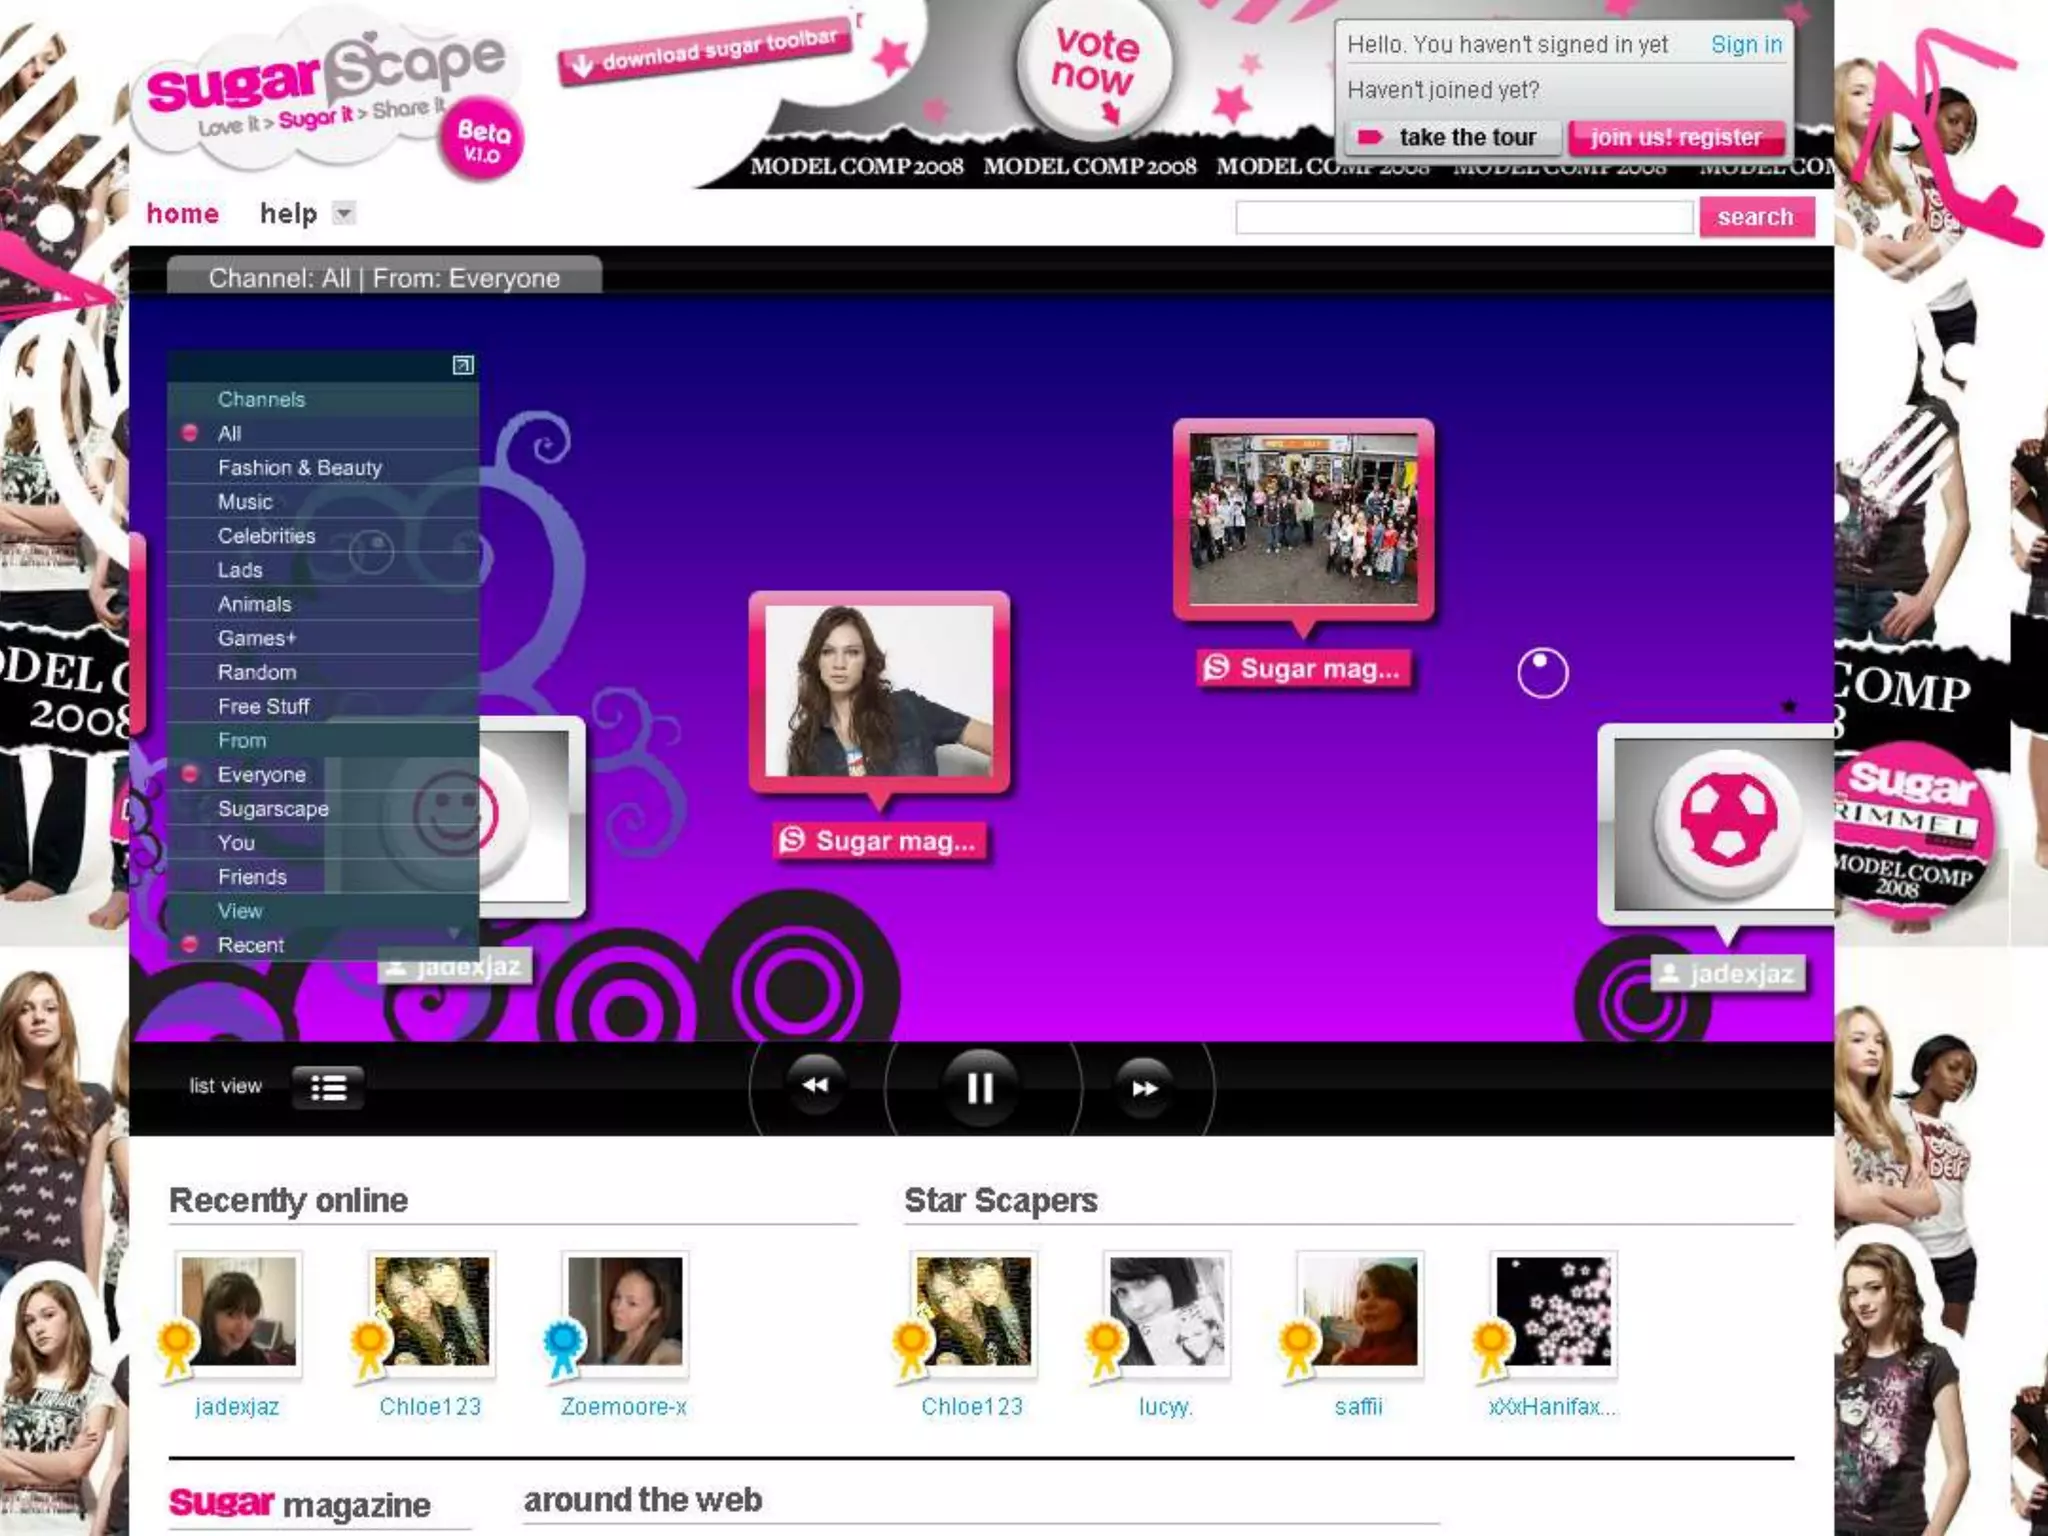
Task: Click the jadexjaz label under football card
Action: click(1728, 973)
